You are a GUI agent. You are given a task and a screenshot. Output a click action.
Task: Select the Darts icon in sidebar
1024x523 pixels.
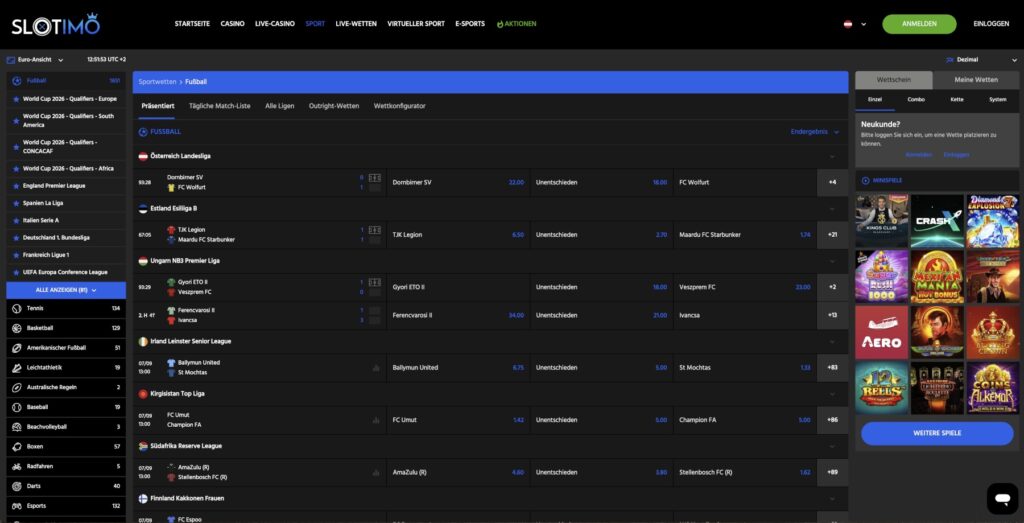point(16,486)
